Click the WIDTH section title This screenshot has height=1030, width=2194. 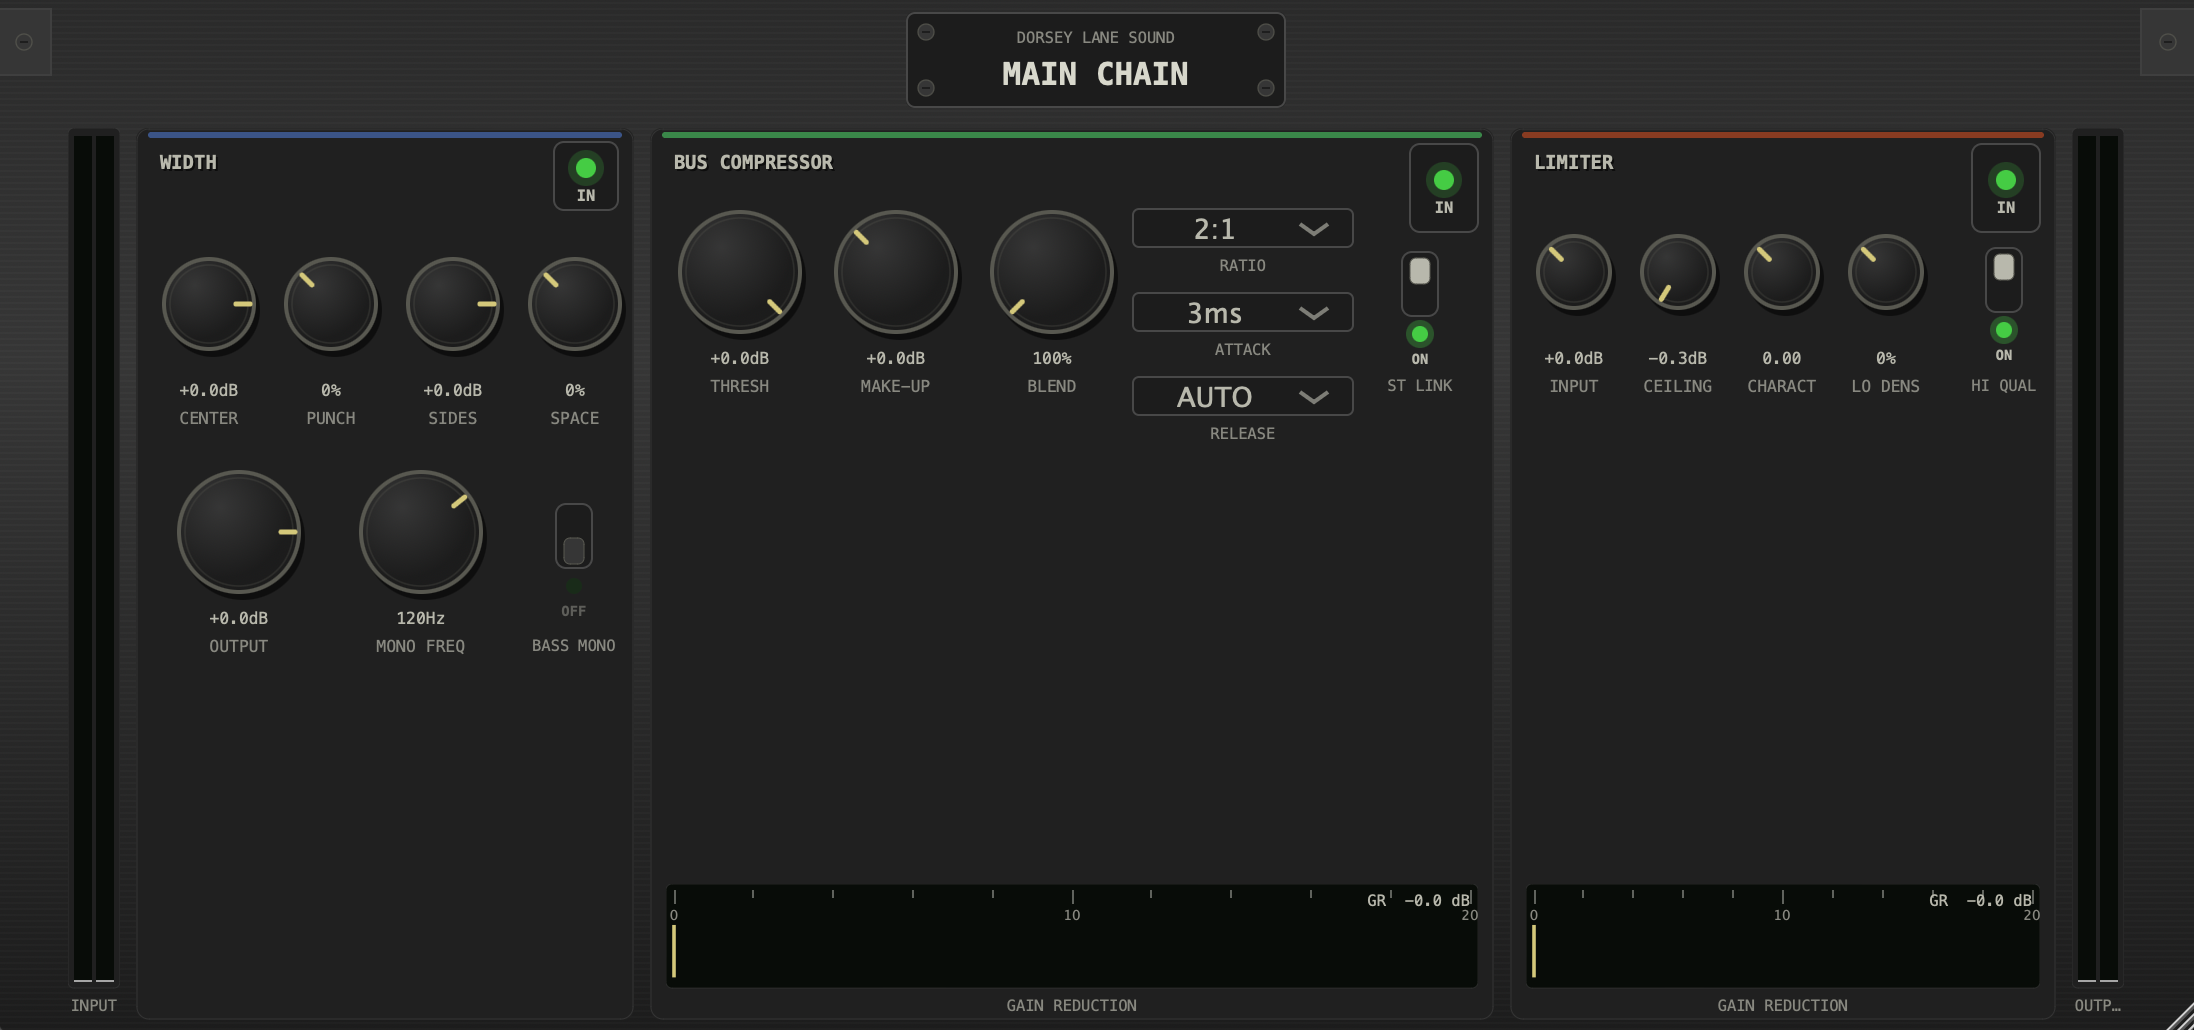pyautogui.click(x=188, y=162)
